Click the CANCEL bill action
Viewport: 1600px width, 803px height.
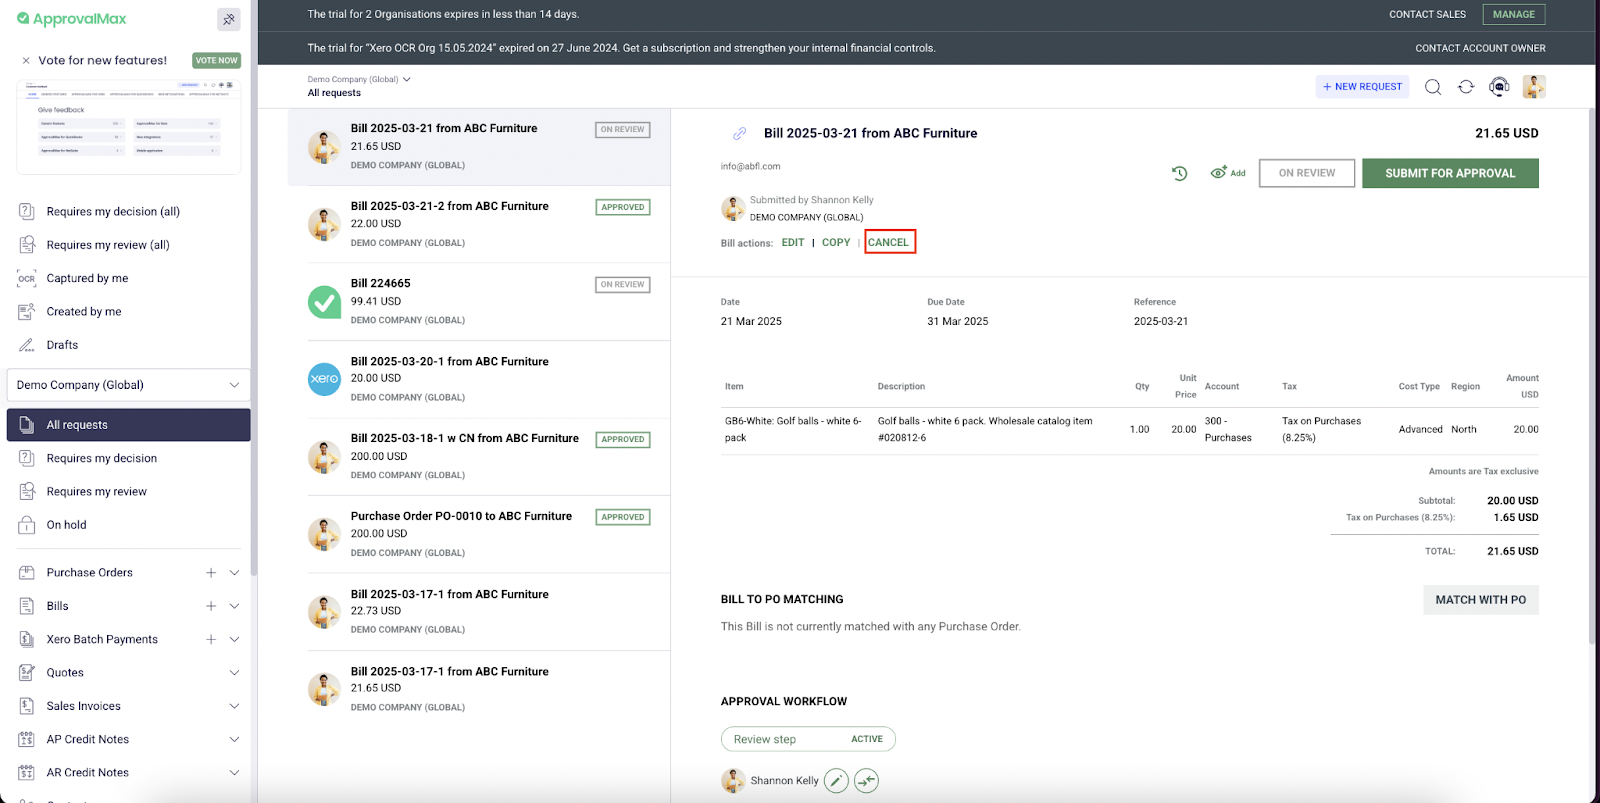click(889, 243)
